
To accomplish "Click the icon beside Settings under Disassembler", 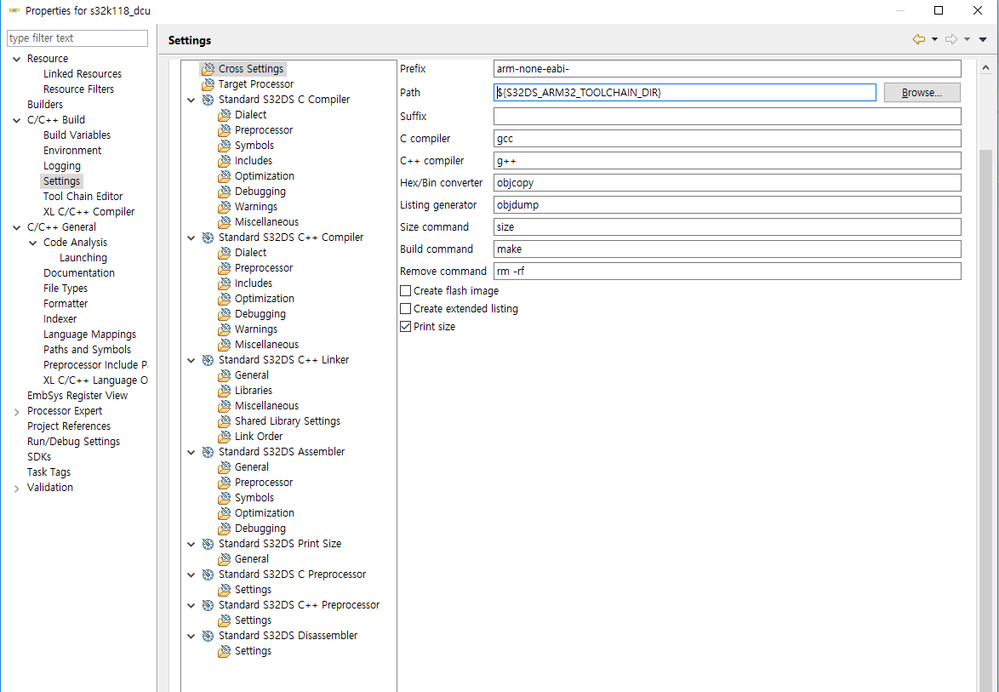I will (224, 651).
